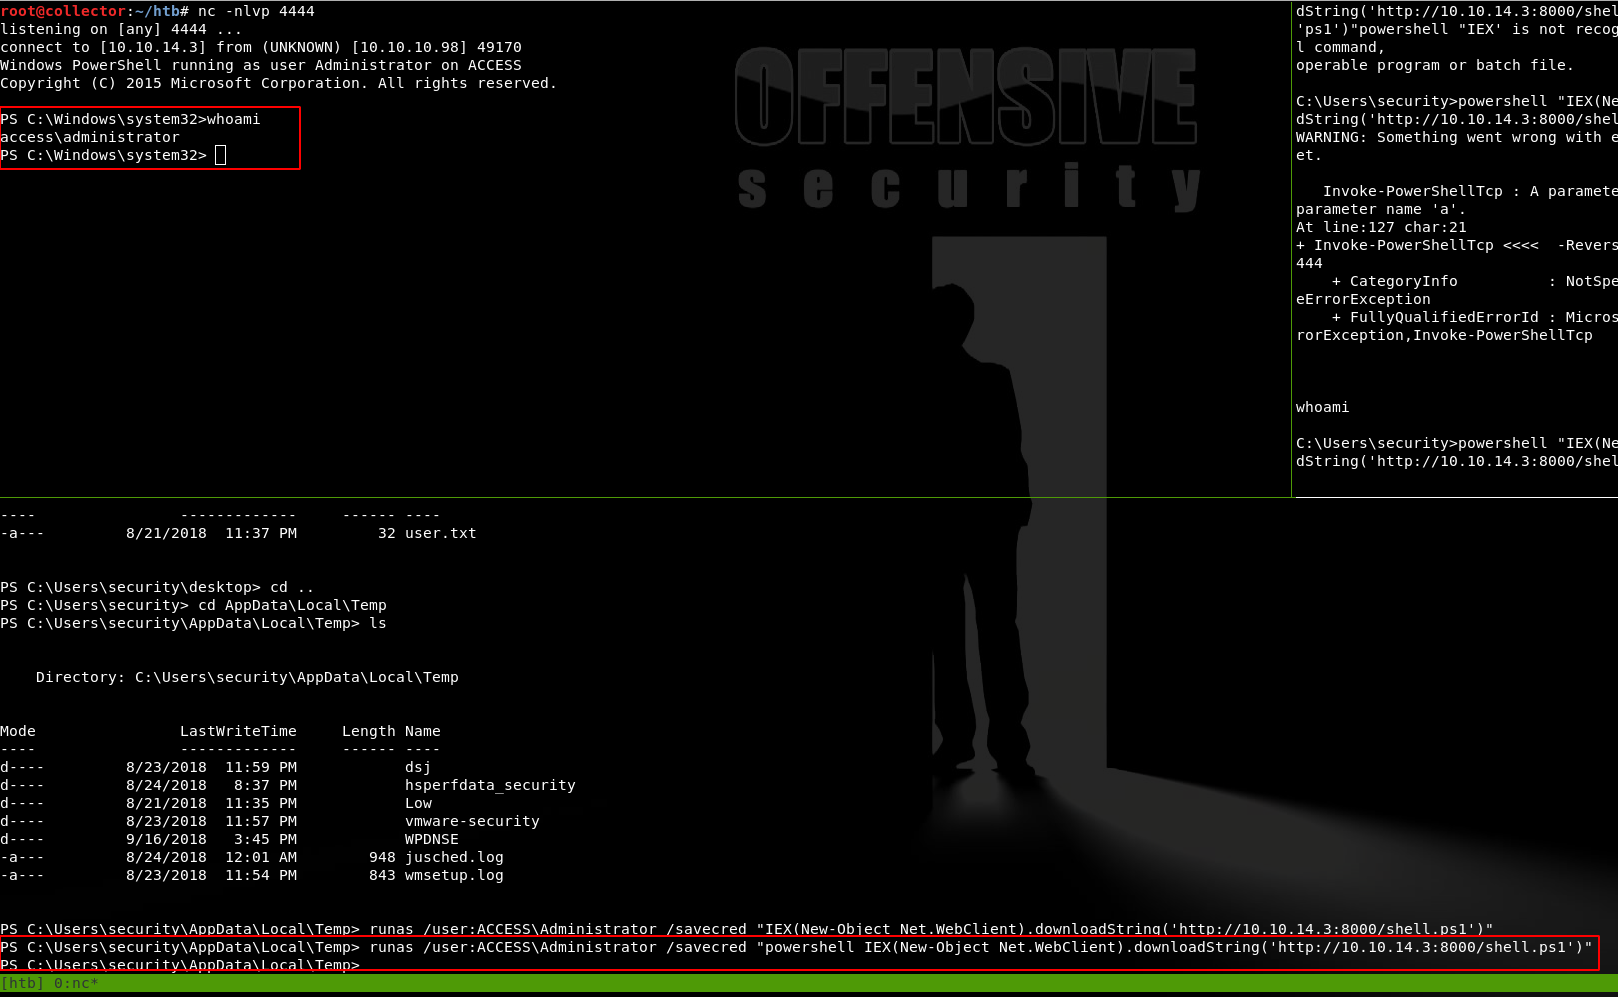Screen dimensions: 1618x997
Task: Click the 'At line:127 char:21' line
Action: point(1381,227)
